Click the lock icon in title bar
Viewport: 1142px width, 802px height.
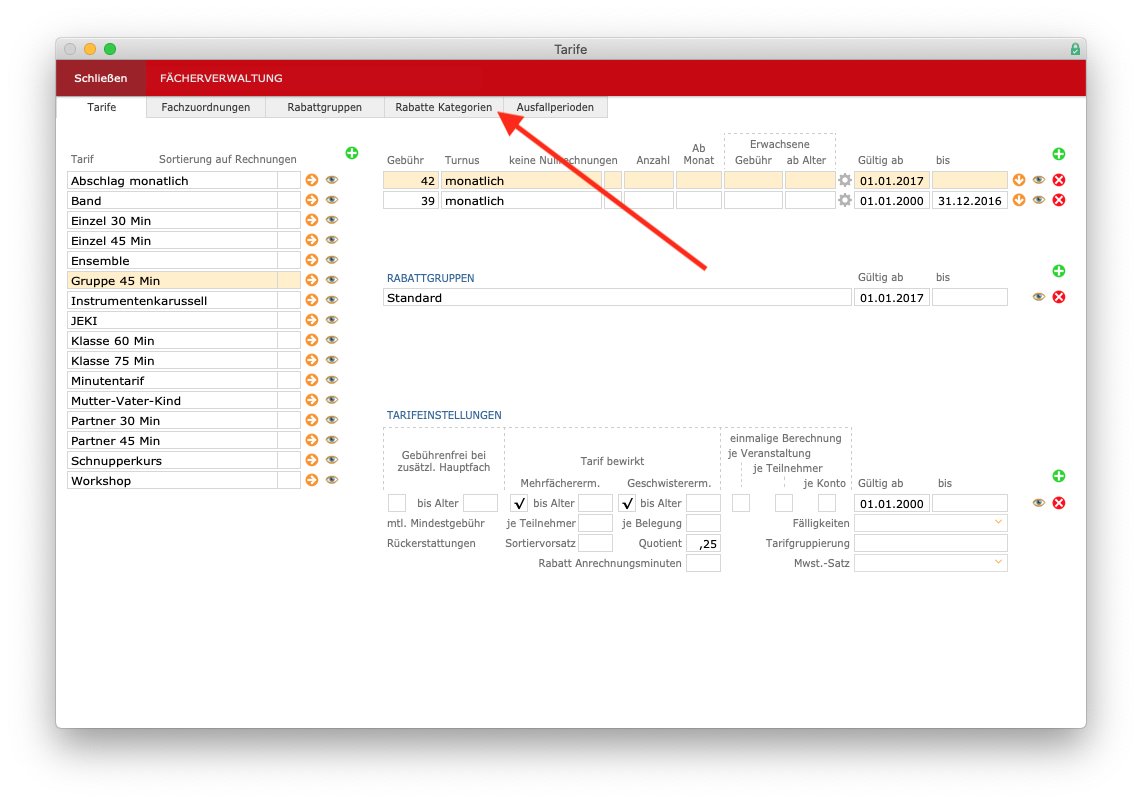(1075, 49)
